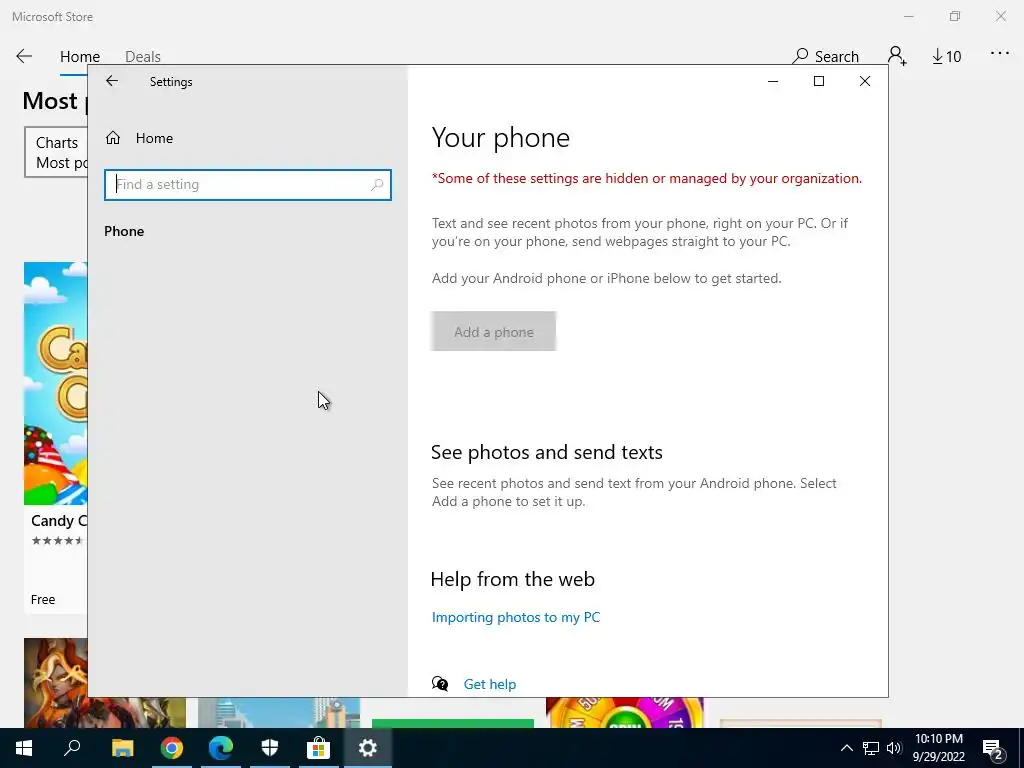The image size is (1024, 768).
Task: Open the Charts filter dropdown in Microsoft Store
Action: (x=56, y=152)
